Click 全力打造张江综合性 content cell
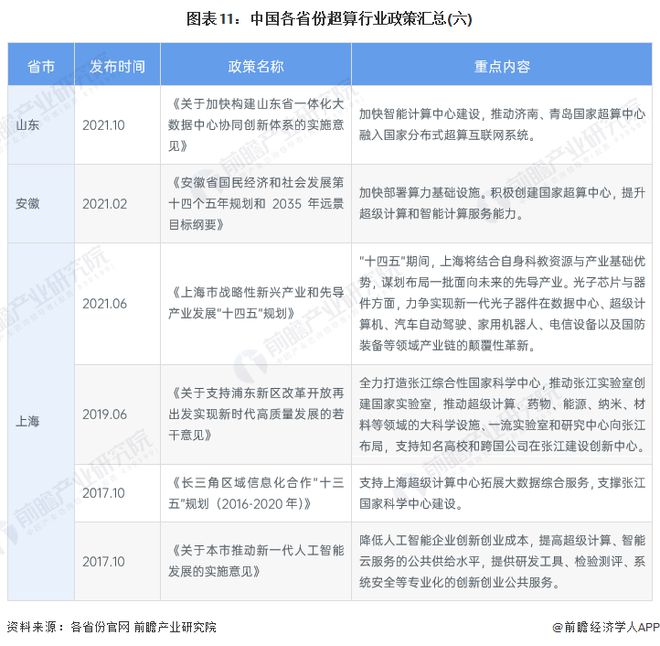This screenshot has width=660, height=646. coord(502,414)
